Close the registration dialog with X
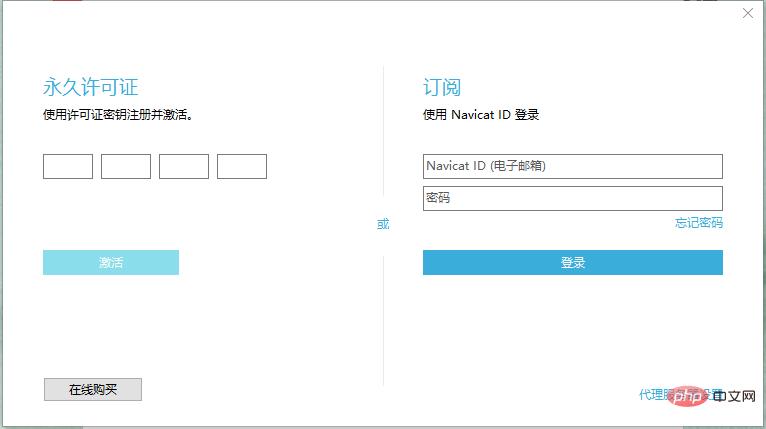The image size is (766, 429). (x=747, y=13)
